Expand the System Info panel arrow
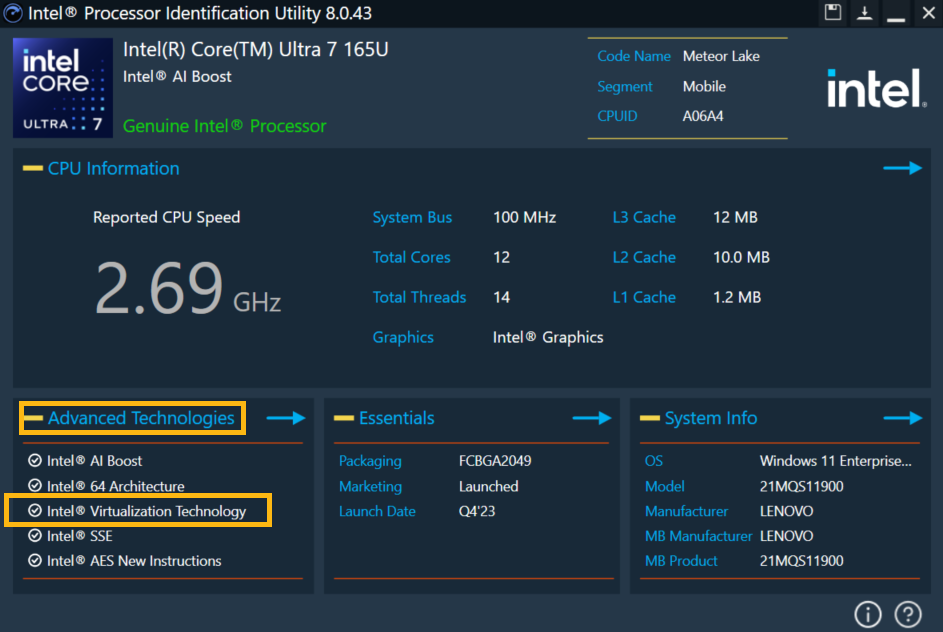This screenshot has height=632, width=943. (902, 418)
